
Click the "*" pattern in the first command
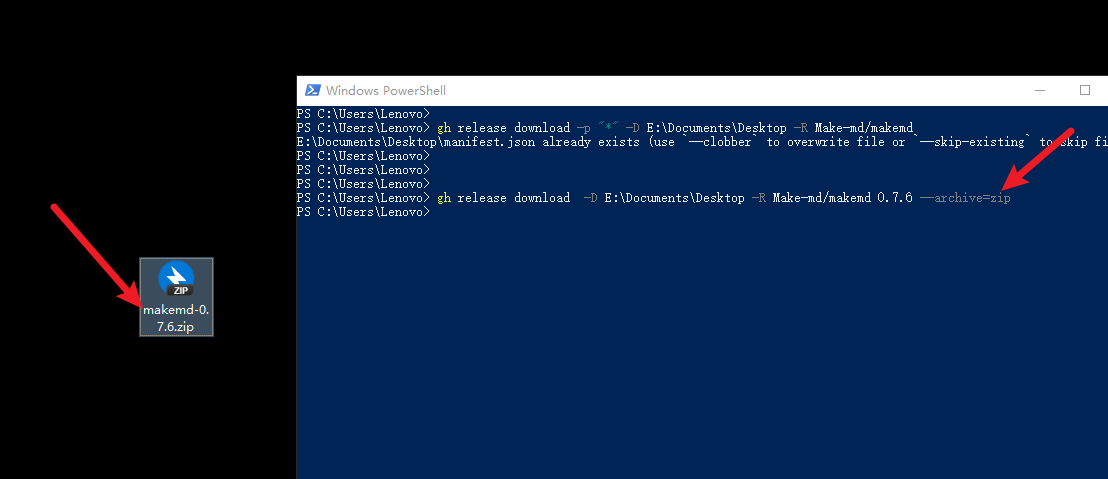(606, 128)
